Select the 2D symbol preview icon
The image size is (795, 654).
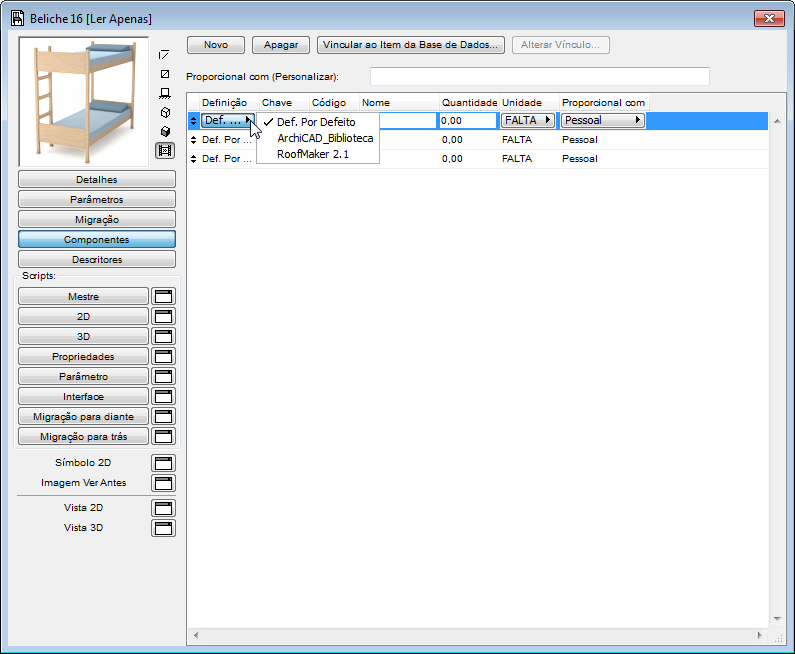pos(164,55)
